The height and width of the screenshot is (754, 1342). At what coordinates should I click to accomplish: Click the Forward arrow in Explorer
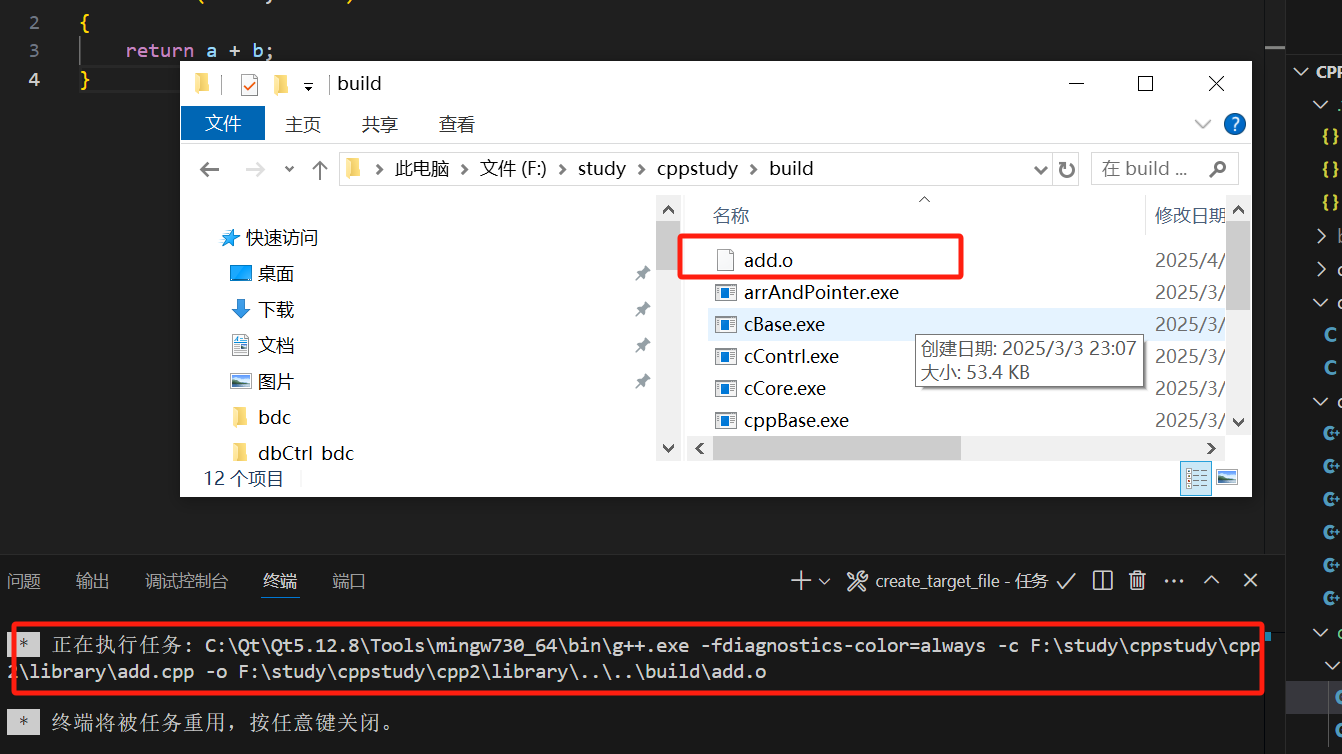point(255,169)
